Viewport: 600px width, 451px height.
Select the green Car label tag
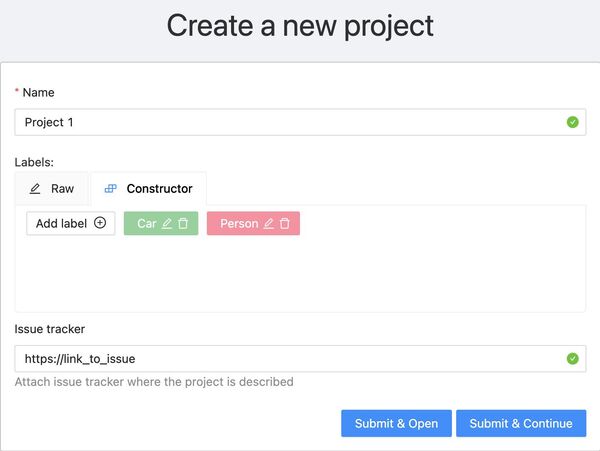coord(146,224)
